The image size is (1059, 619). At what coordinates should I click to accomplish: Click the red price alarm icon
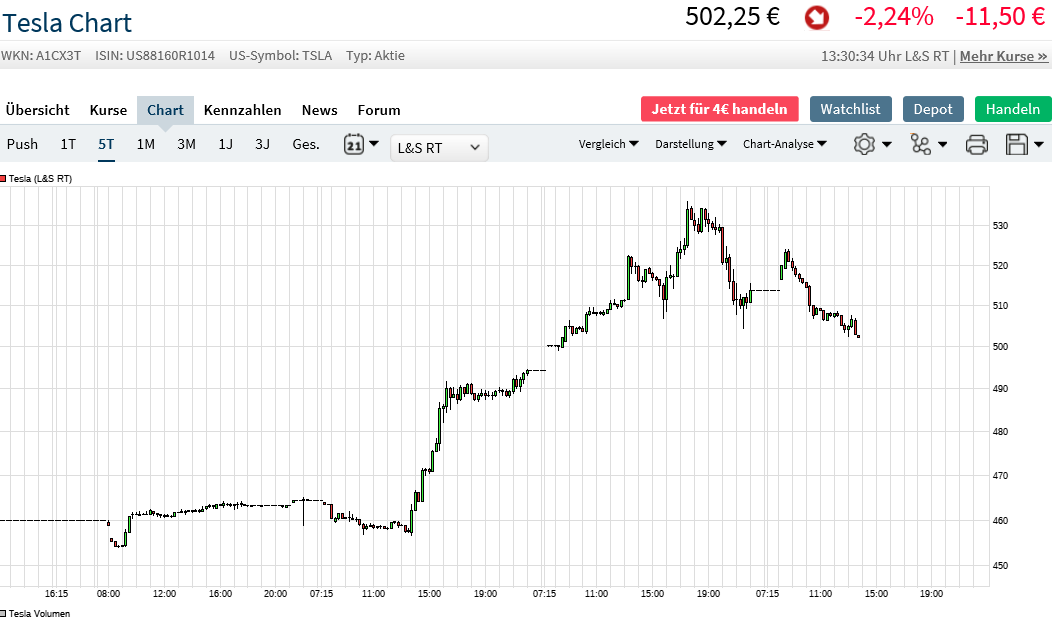point(815,18)
